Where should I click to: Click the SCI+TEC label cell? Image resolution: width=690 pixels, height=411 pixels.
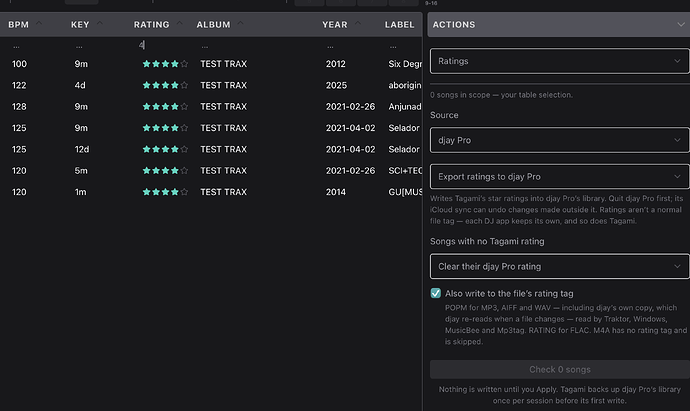coord(405,171)
